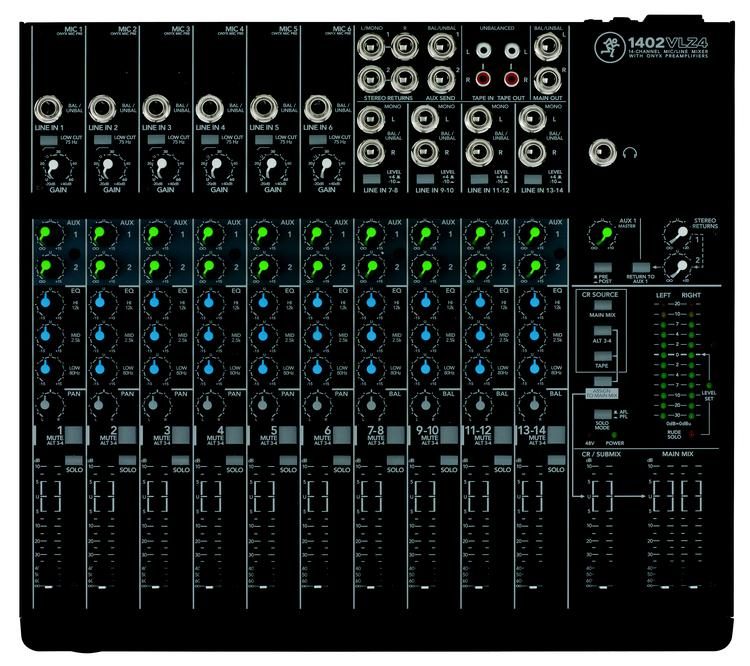Mute channel 1
Image resolution: width=750 pixels, height=666 pixels.
74,435
